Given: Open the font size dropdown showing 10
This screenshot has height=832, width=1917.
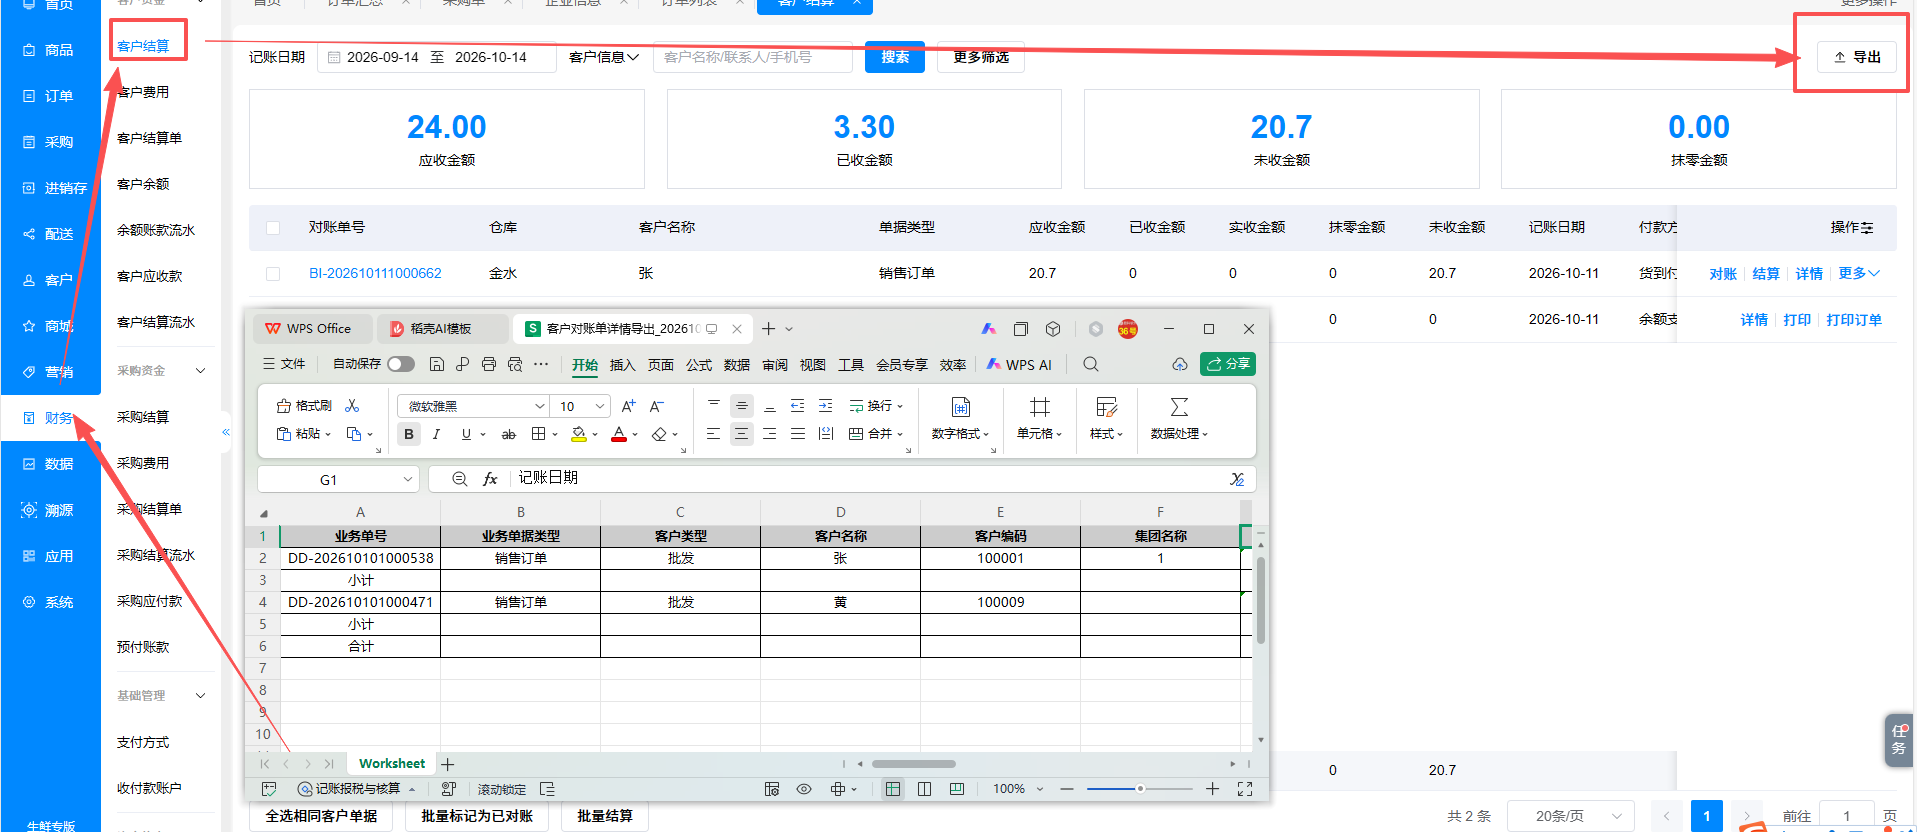Looking at the screenshot, I should point(600,406).
